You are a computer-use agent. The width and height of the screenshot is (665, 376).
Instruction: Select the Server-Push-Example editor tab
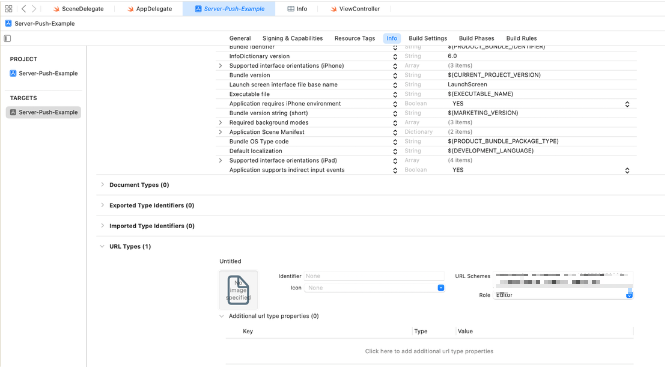(229, 8)
